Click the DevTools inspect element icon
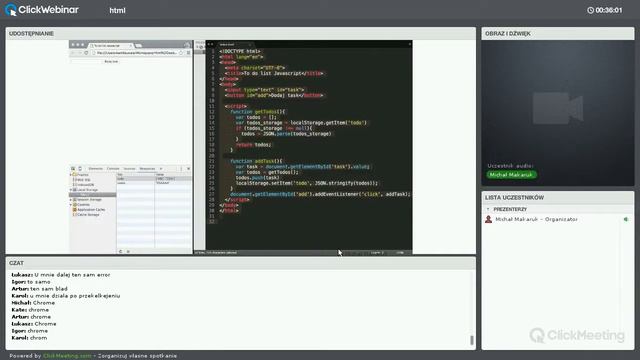This screenshot has height=360, width=640. (x=73, y=169)
